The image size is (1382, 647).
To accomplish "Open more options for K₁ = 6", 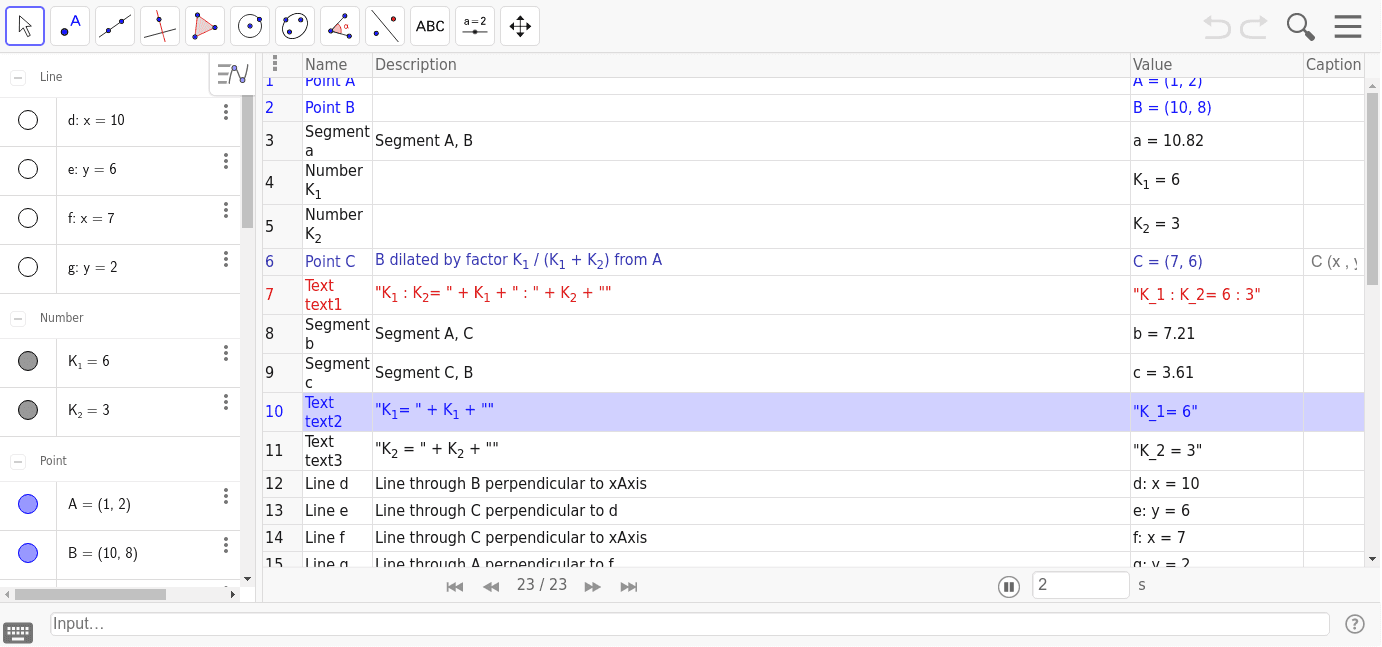I will [226, 353].
